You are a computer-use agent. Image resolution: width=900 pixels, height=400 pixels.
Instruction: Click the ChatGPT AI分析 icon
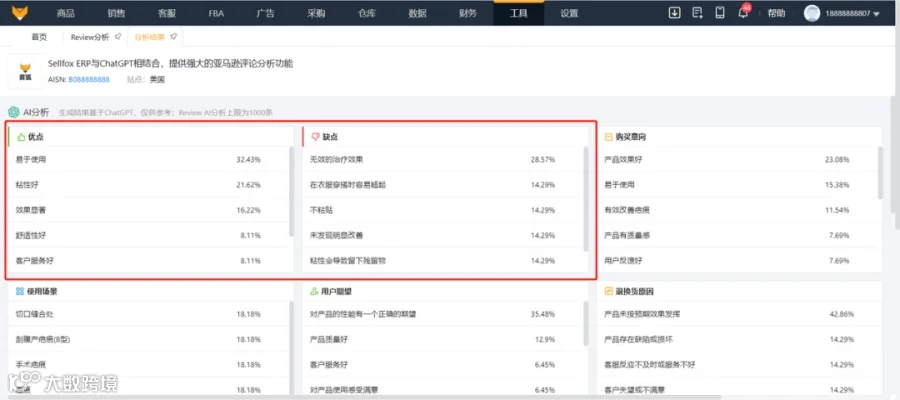pos(14,112)
